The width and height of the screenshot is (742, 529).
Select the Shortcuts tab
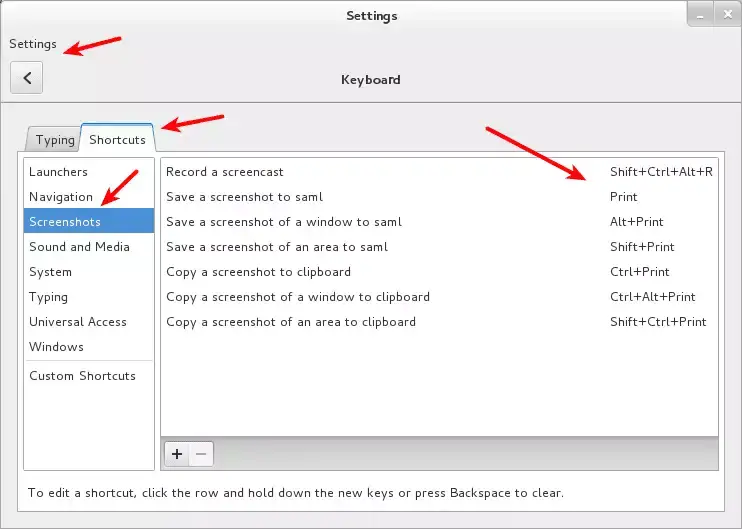[x=117, y=139]
